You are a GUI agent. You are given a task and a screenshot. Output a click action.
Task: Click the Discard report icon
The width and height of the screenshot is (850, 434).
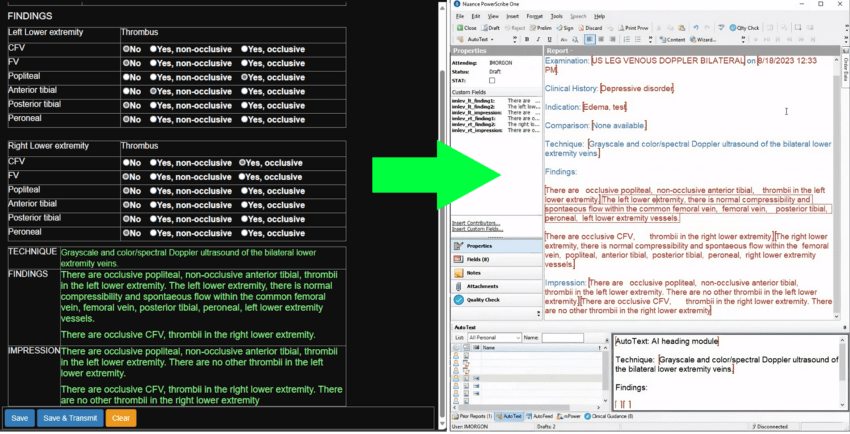coord(590,28)
